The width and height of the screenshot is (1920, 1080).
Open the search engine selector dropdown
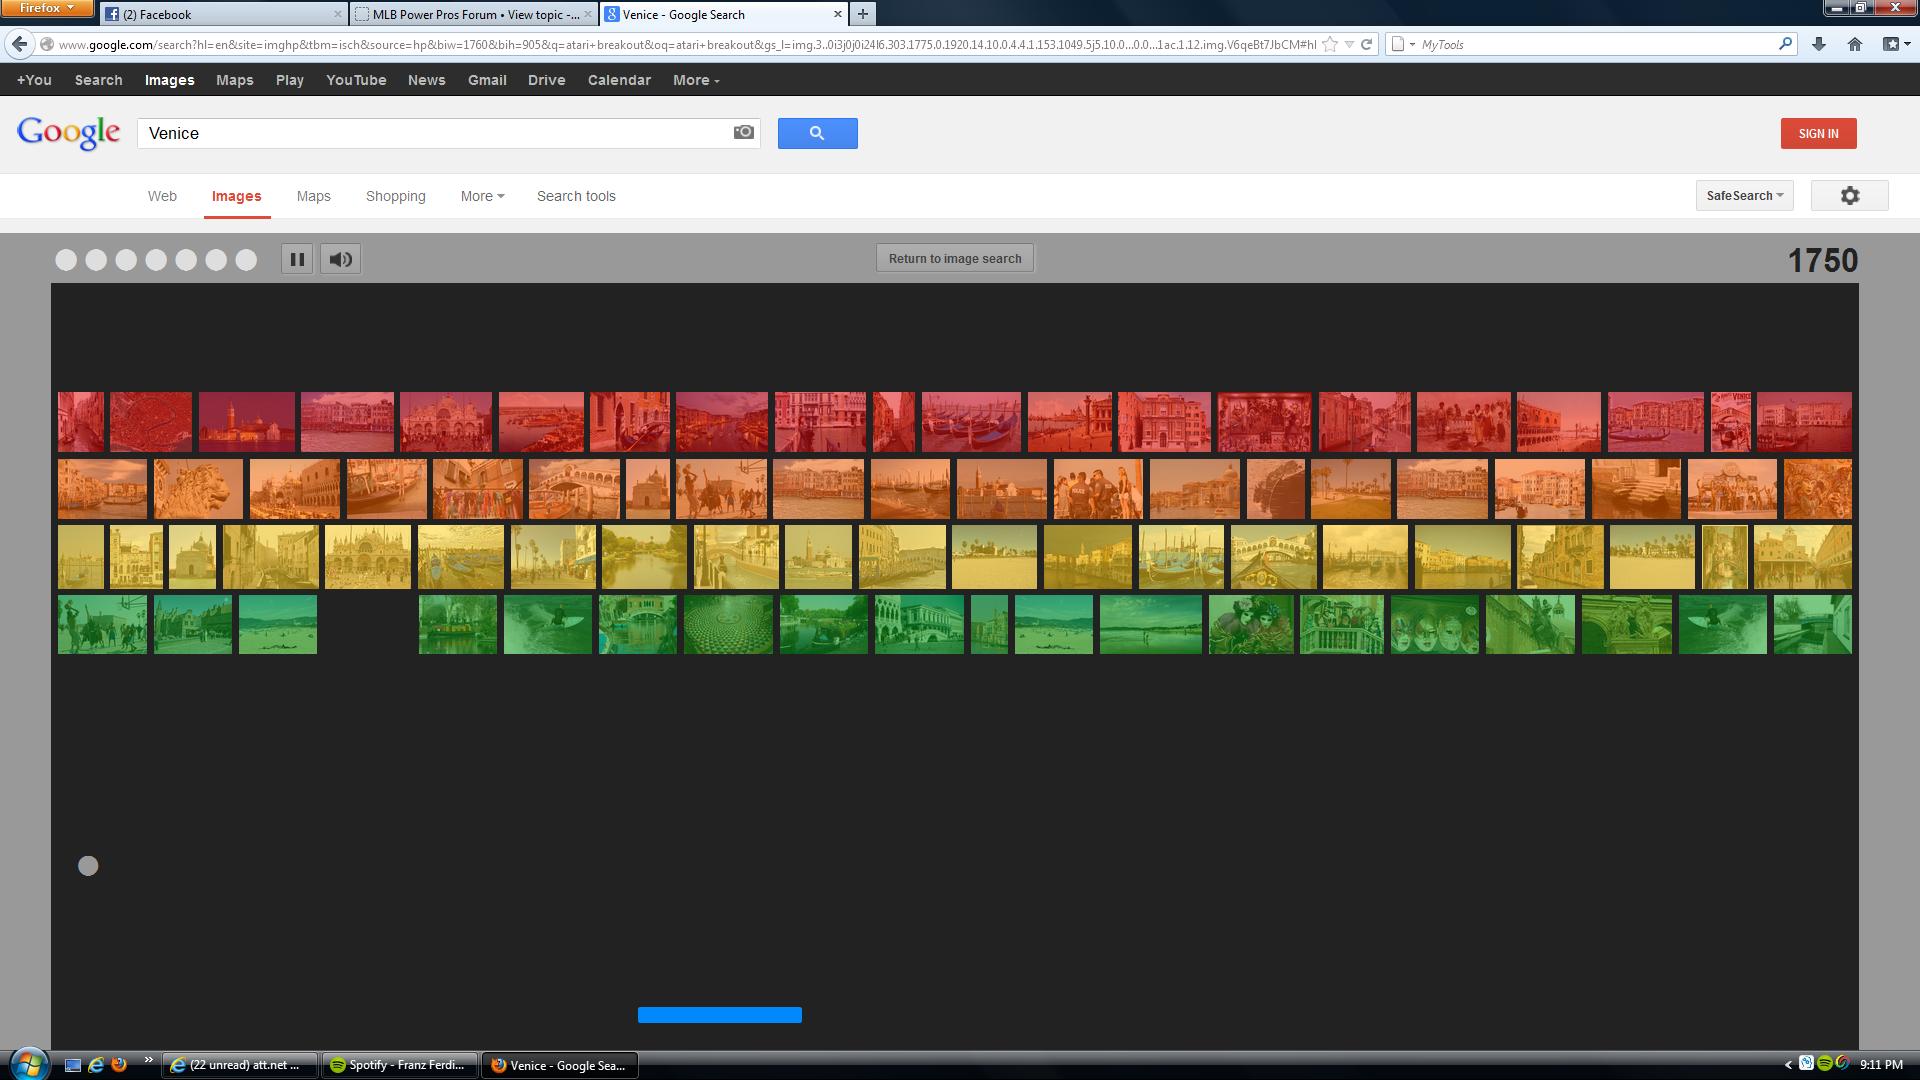pyautogui.click(x=1403, y=44)
